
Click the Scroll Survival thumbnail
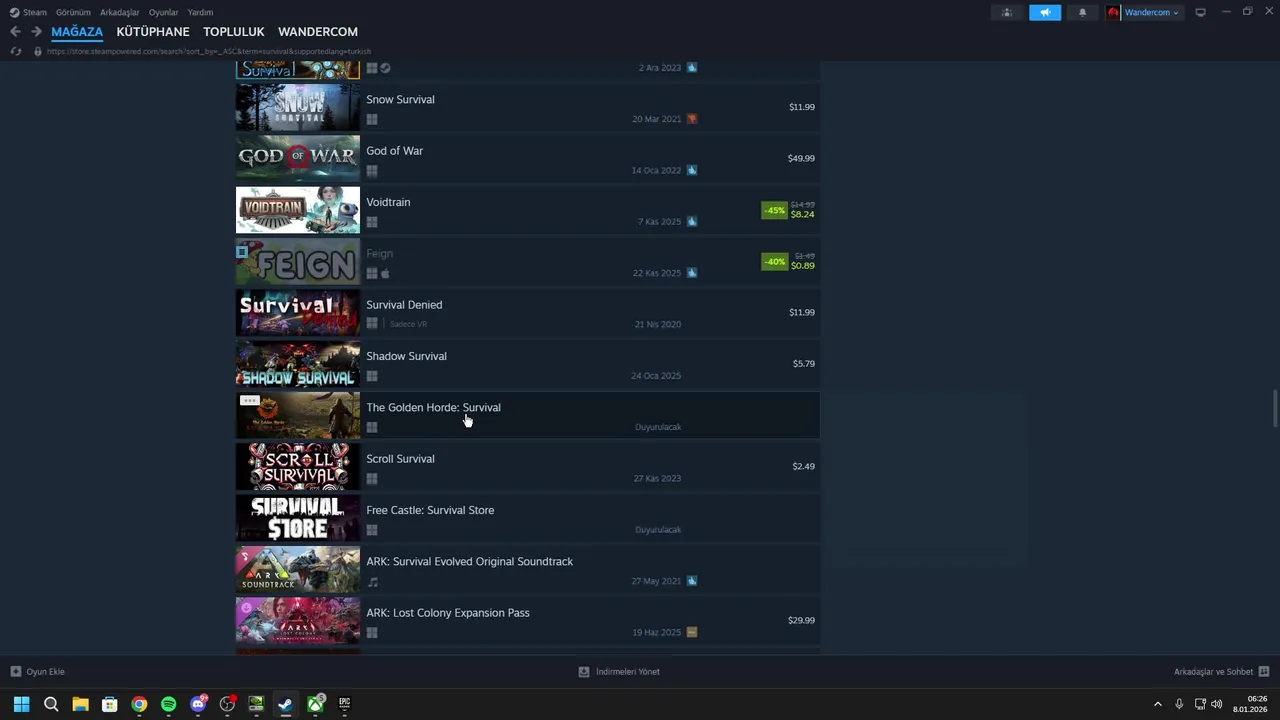298,467
